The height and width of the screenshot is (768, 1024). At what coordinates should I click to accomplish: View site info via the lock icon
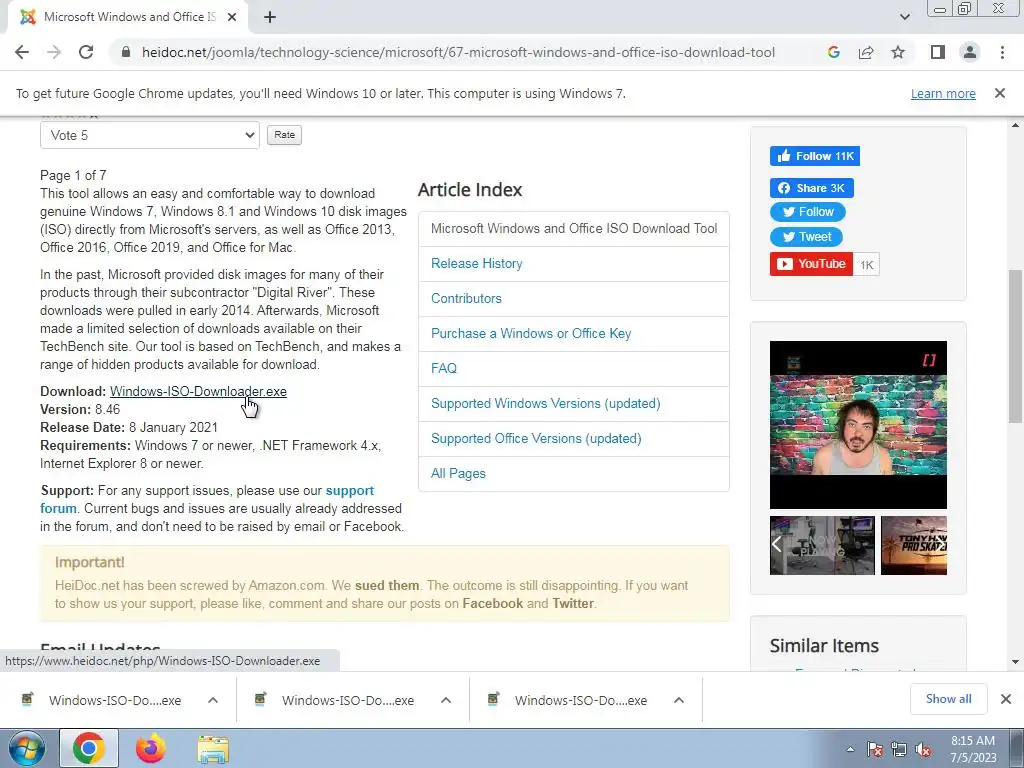click(x=126, y=52)
